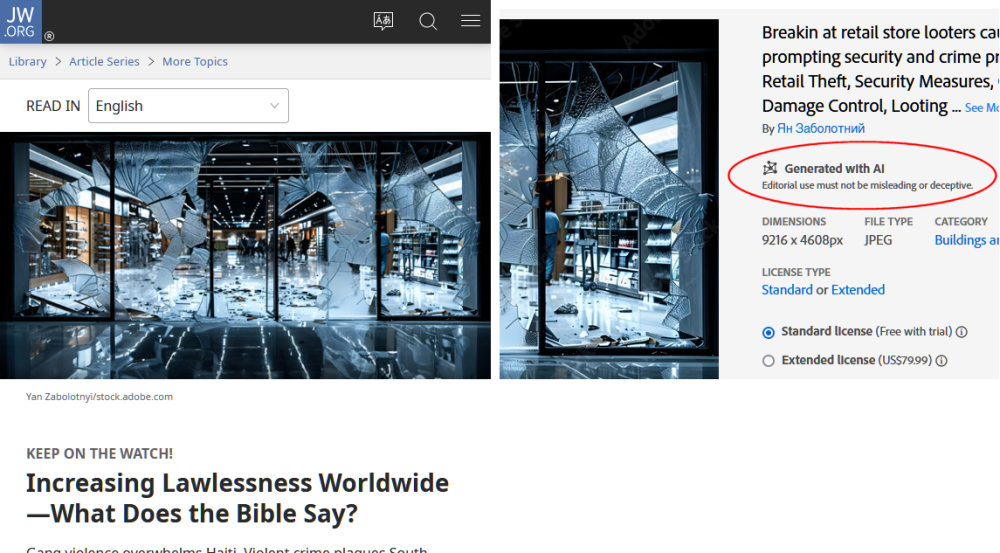The height and width of the screenshot is (553, 1000).
Task: Select the Standard license radio button
Action: click(x=768, y=332)
